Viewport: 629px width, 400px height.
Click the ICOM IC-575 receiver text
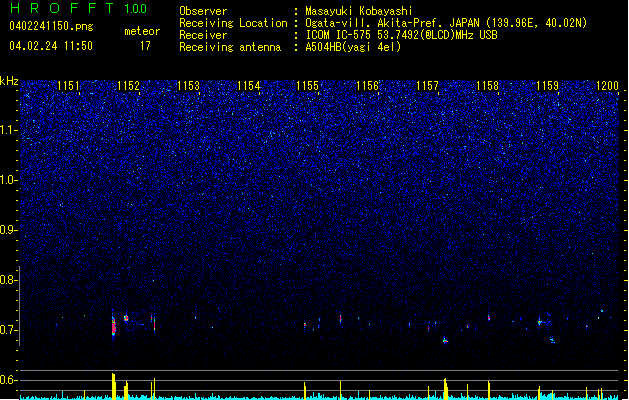coord(401,35)
